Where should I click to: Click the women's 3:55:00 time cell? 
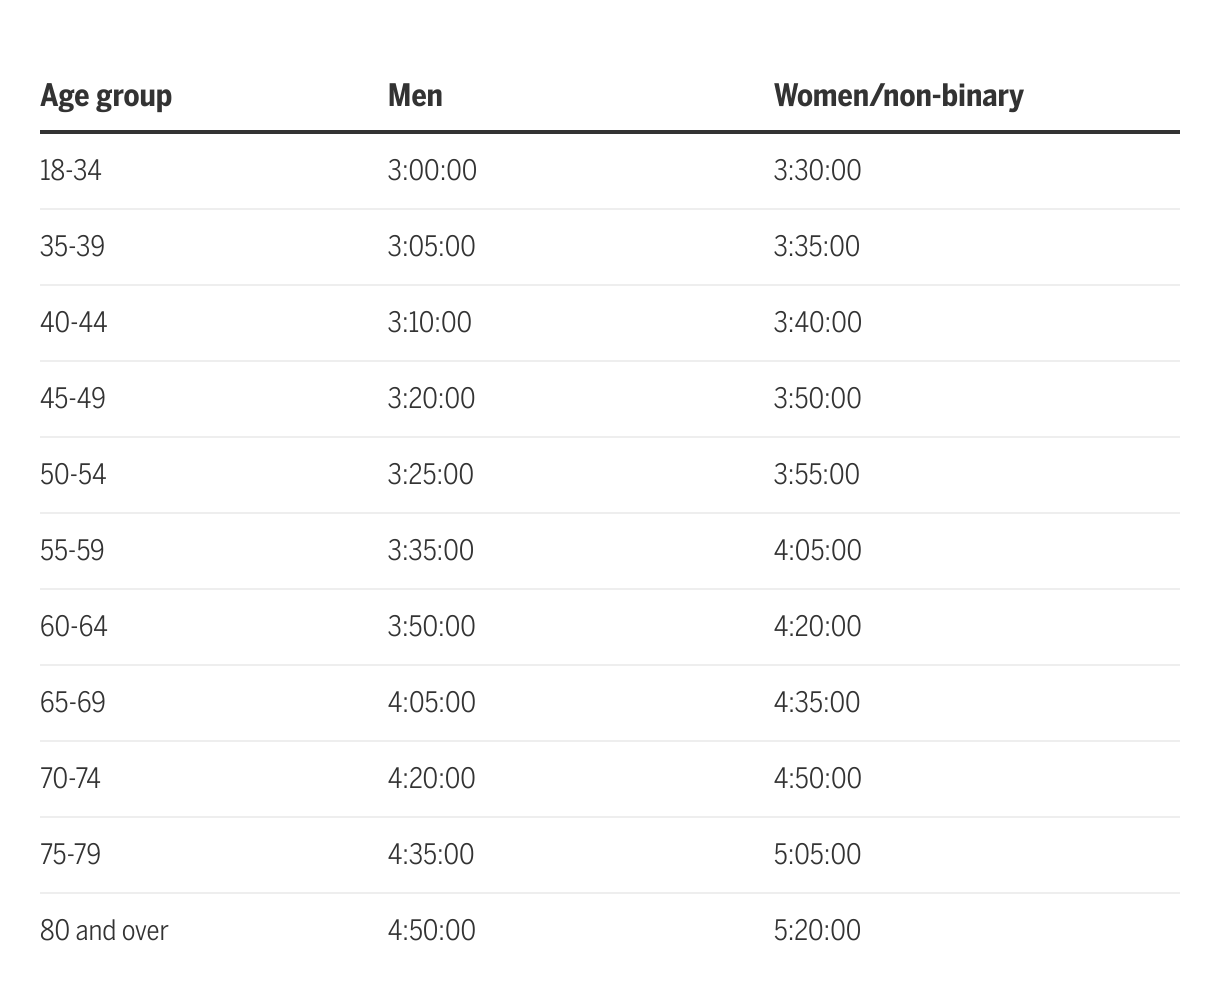(816, 475)
